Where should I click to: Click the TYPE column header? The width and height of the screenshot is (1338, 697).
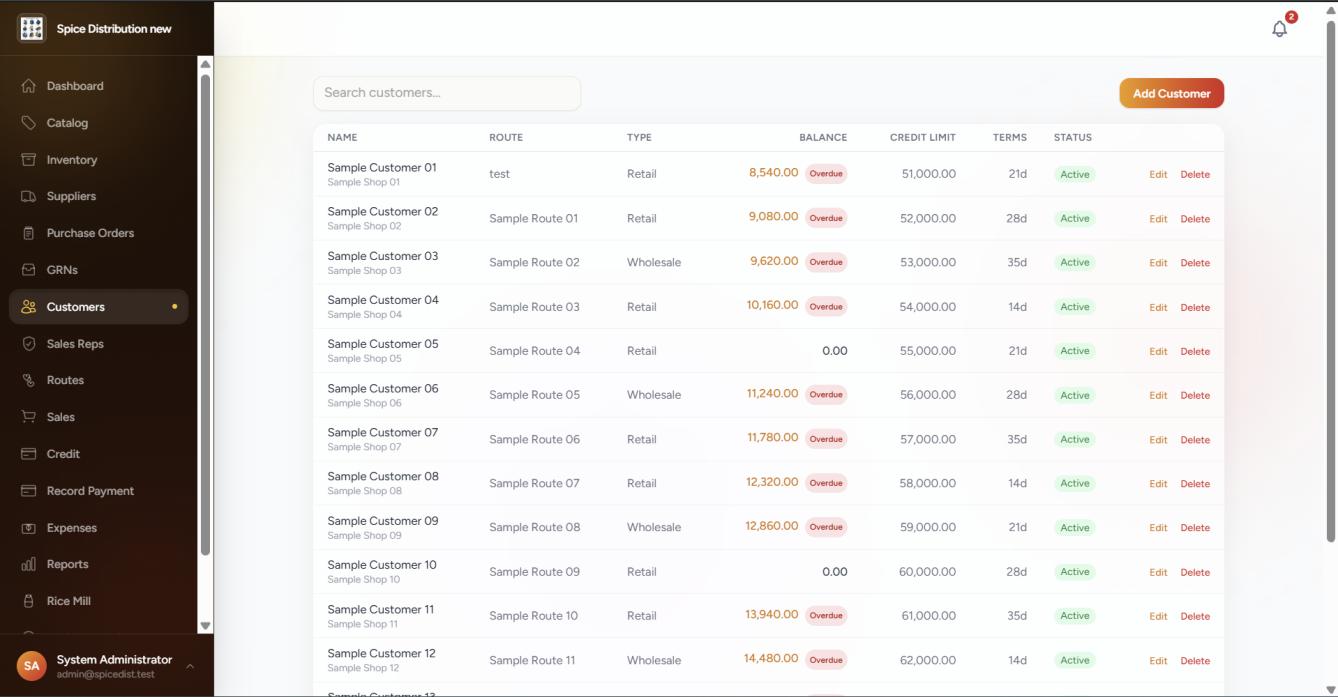pos(639,138)
